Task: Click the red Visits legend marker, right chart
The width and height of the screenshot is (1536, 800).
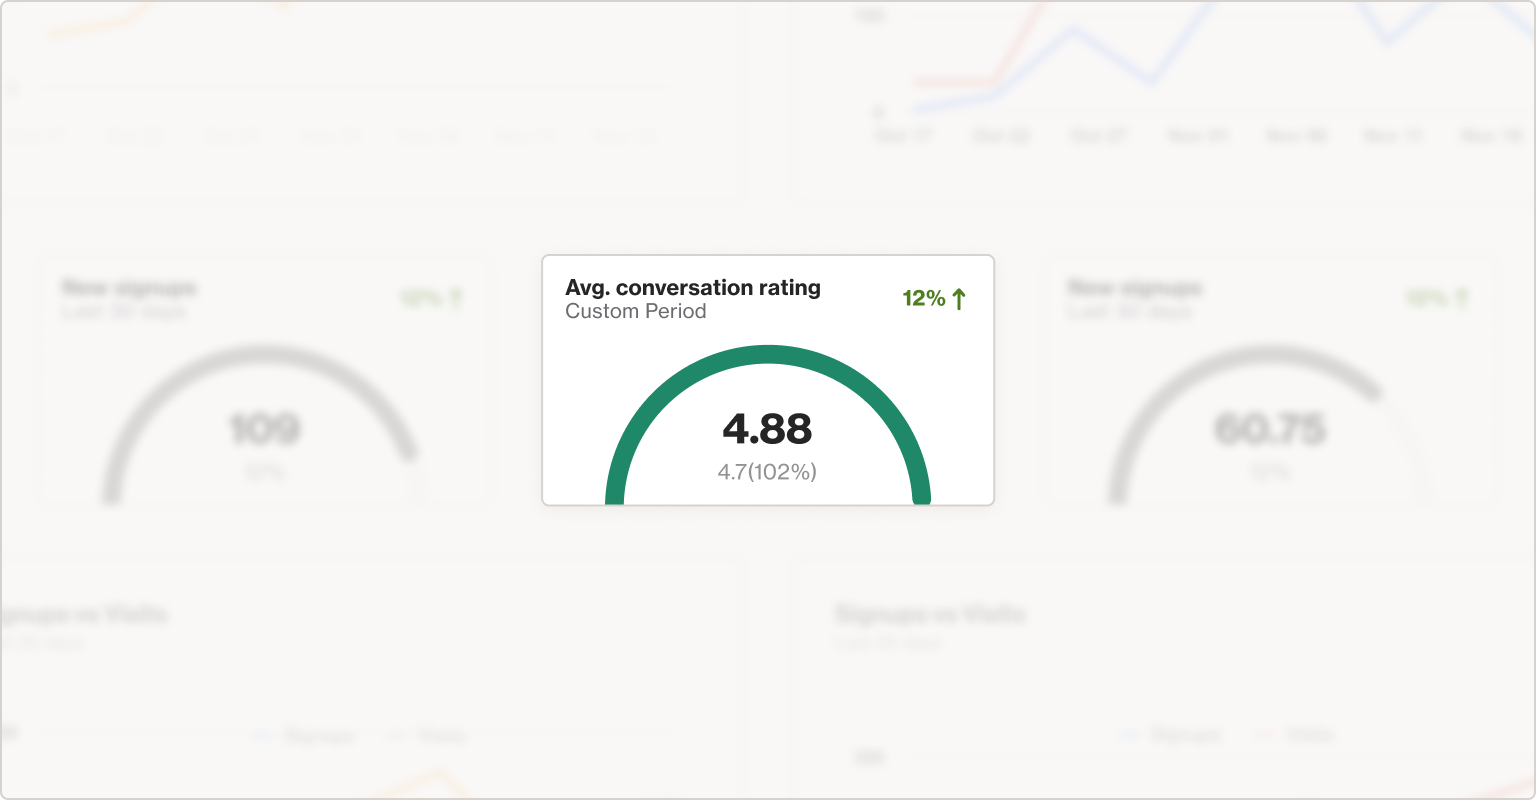Action: tap(1263, 735)
